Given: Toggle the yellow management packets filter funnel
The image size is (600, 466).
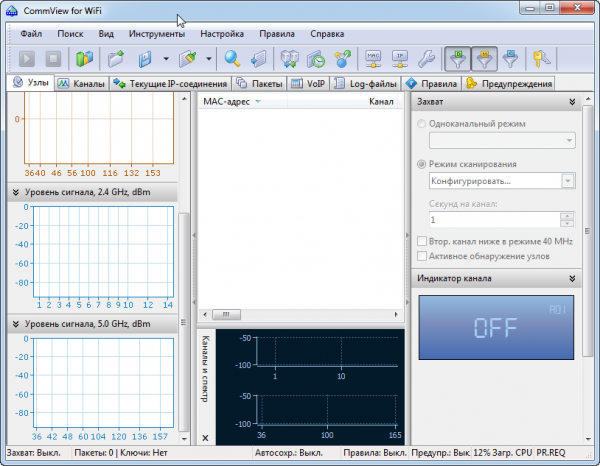Looking at the screenshot, I should [484, 59].
